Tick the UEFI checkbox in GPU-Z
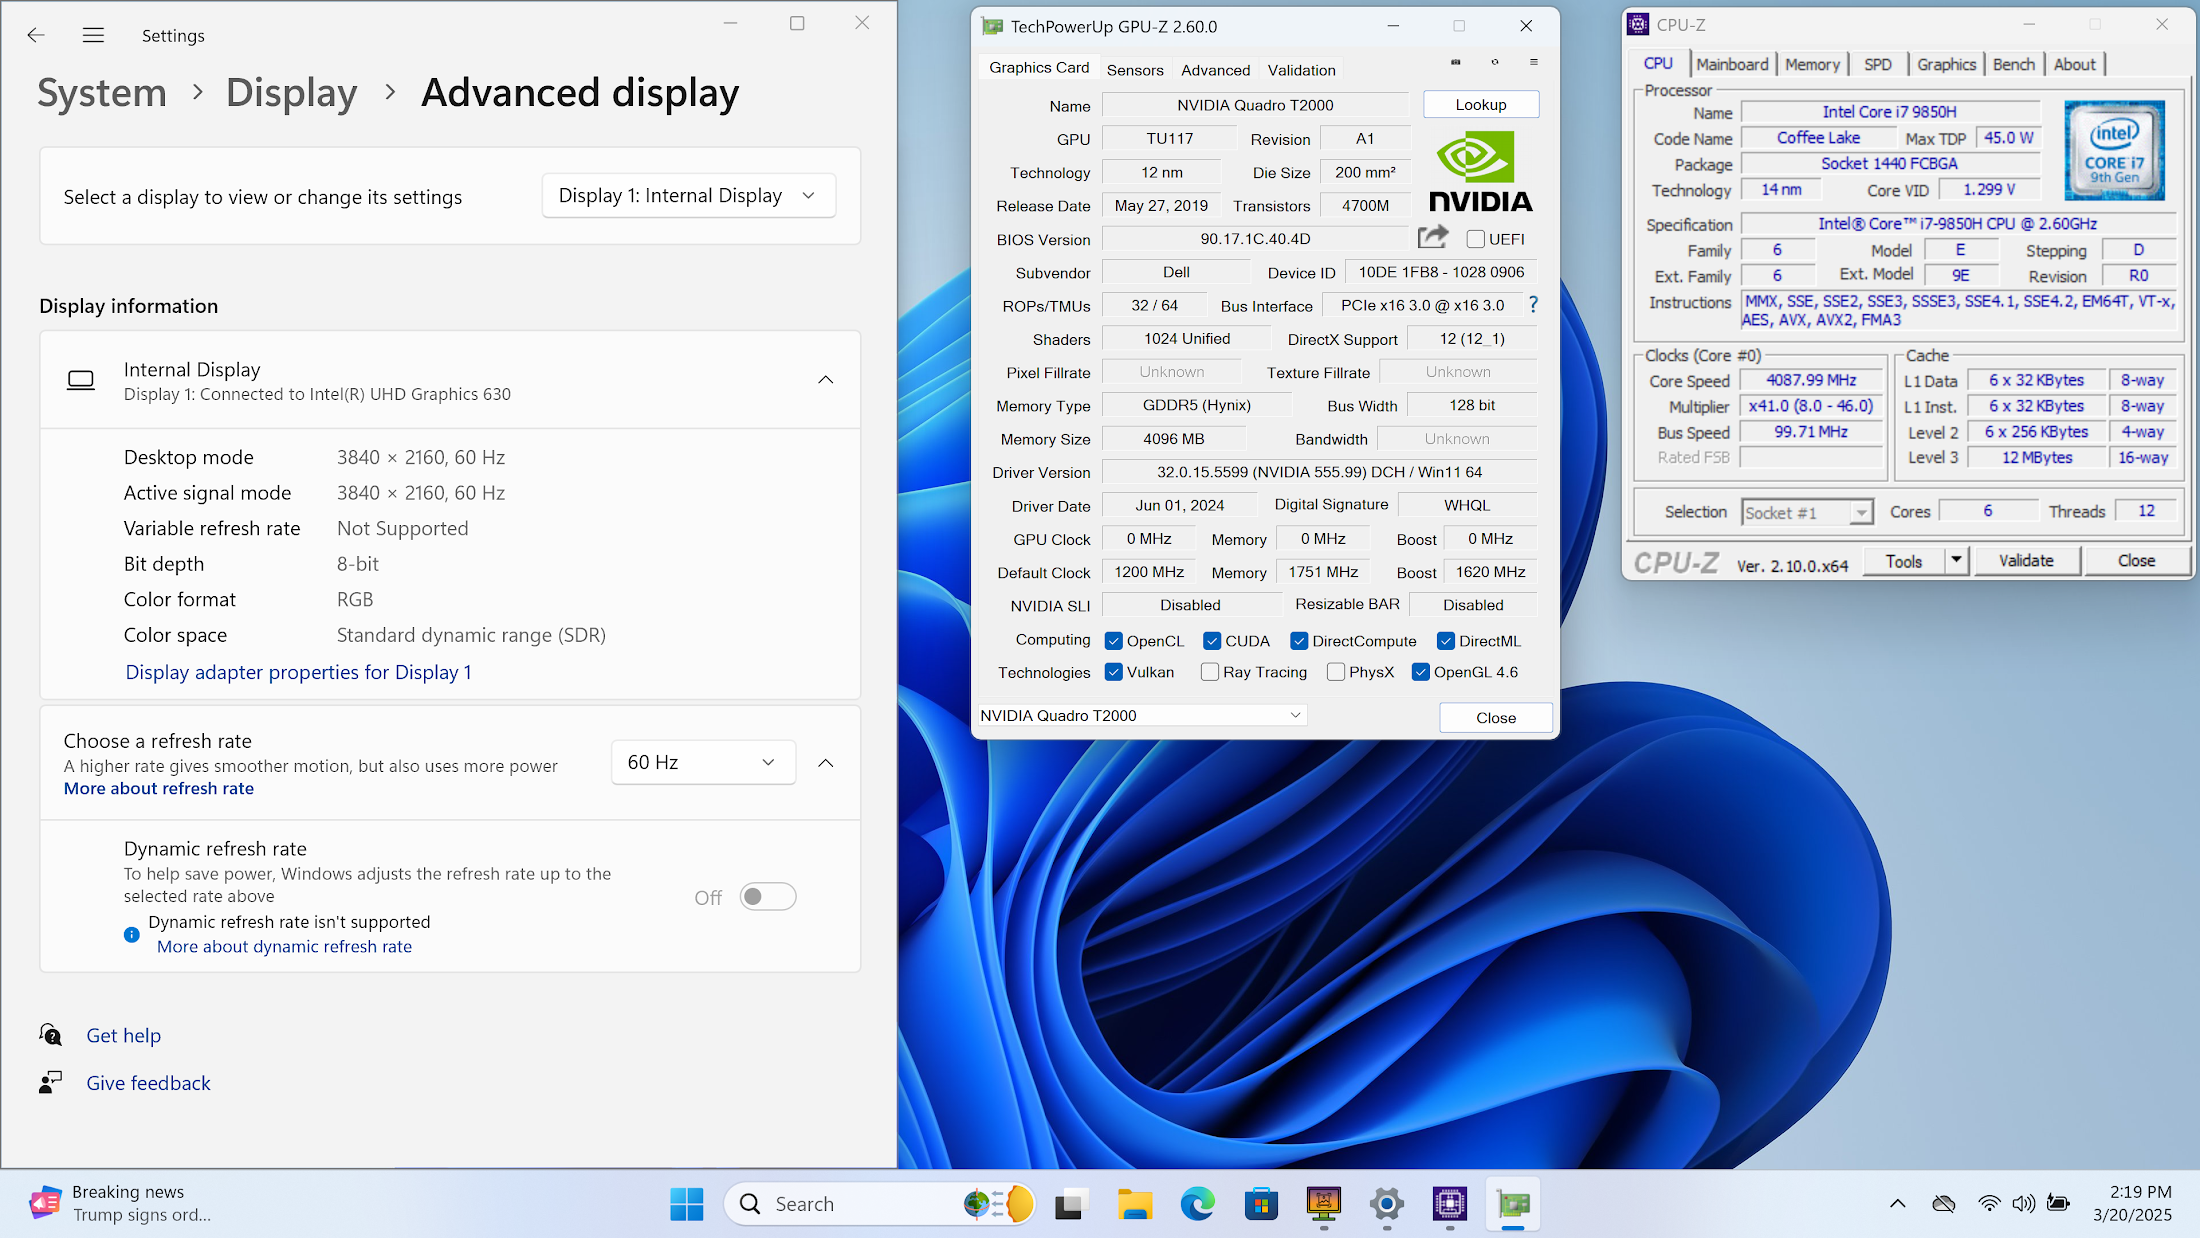The image size is (2200, 1238). 1475,239
